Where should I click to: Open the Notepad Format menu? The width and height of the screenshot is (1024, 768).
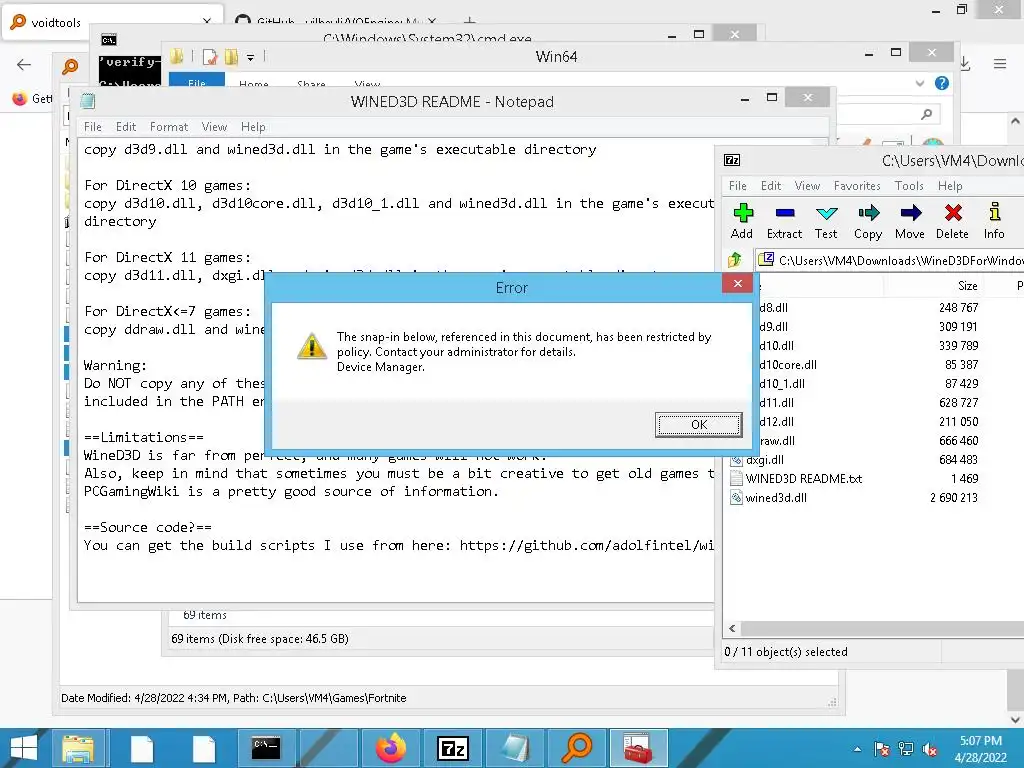(x=168, y=127)
